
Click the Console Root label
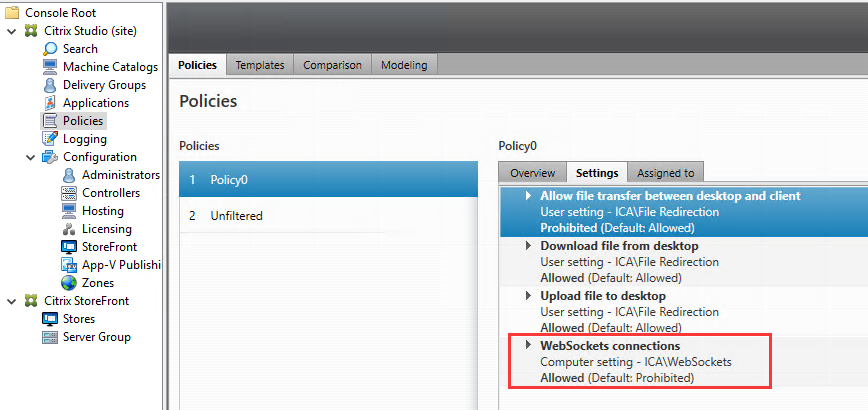point(60,13)
